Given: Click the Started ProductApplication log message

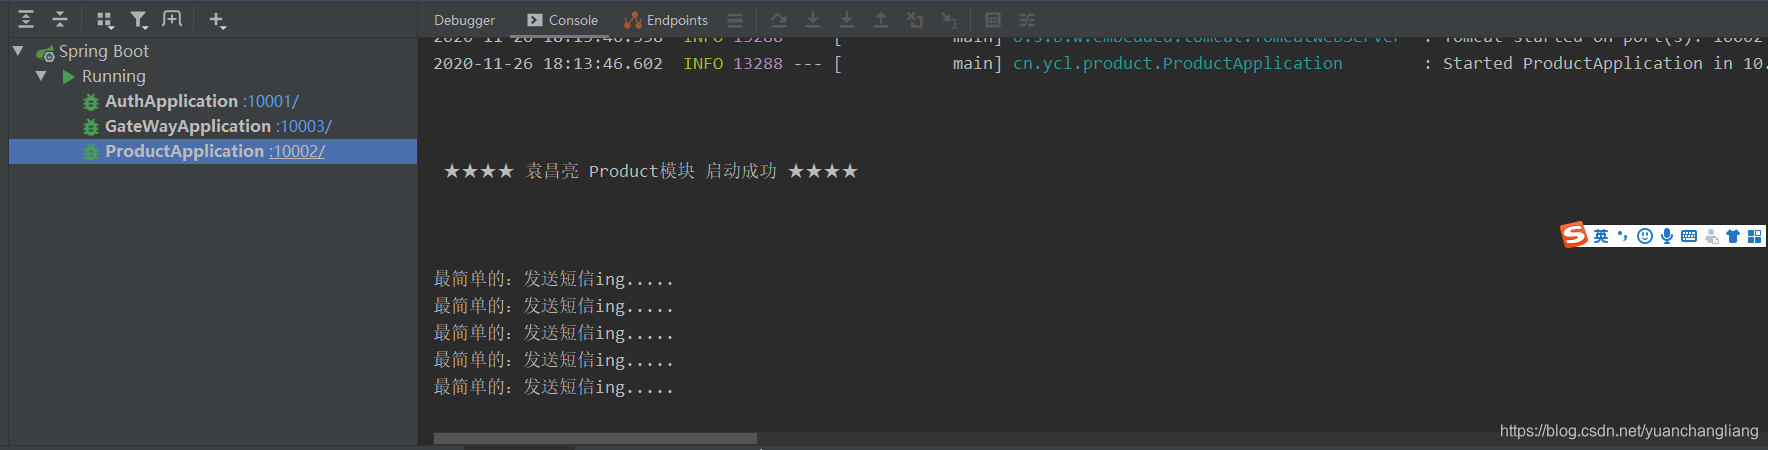Looking at the screenshot, I should click(x=1604, y=63).
